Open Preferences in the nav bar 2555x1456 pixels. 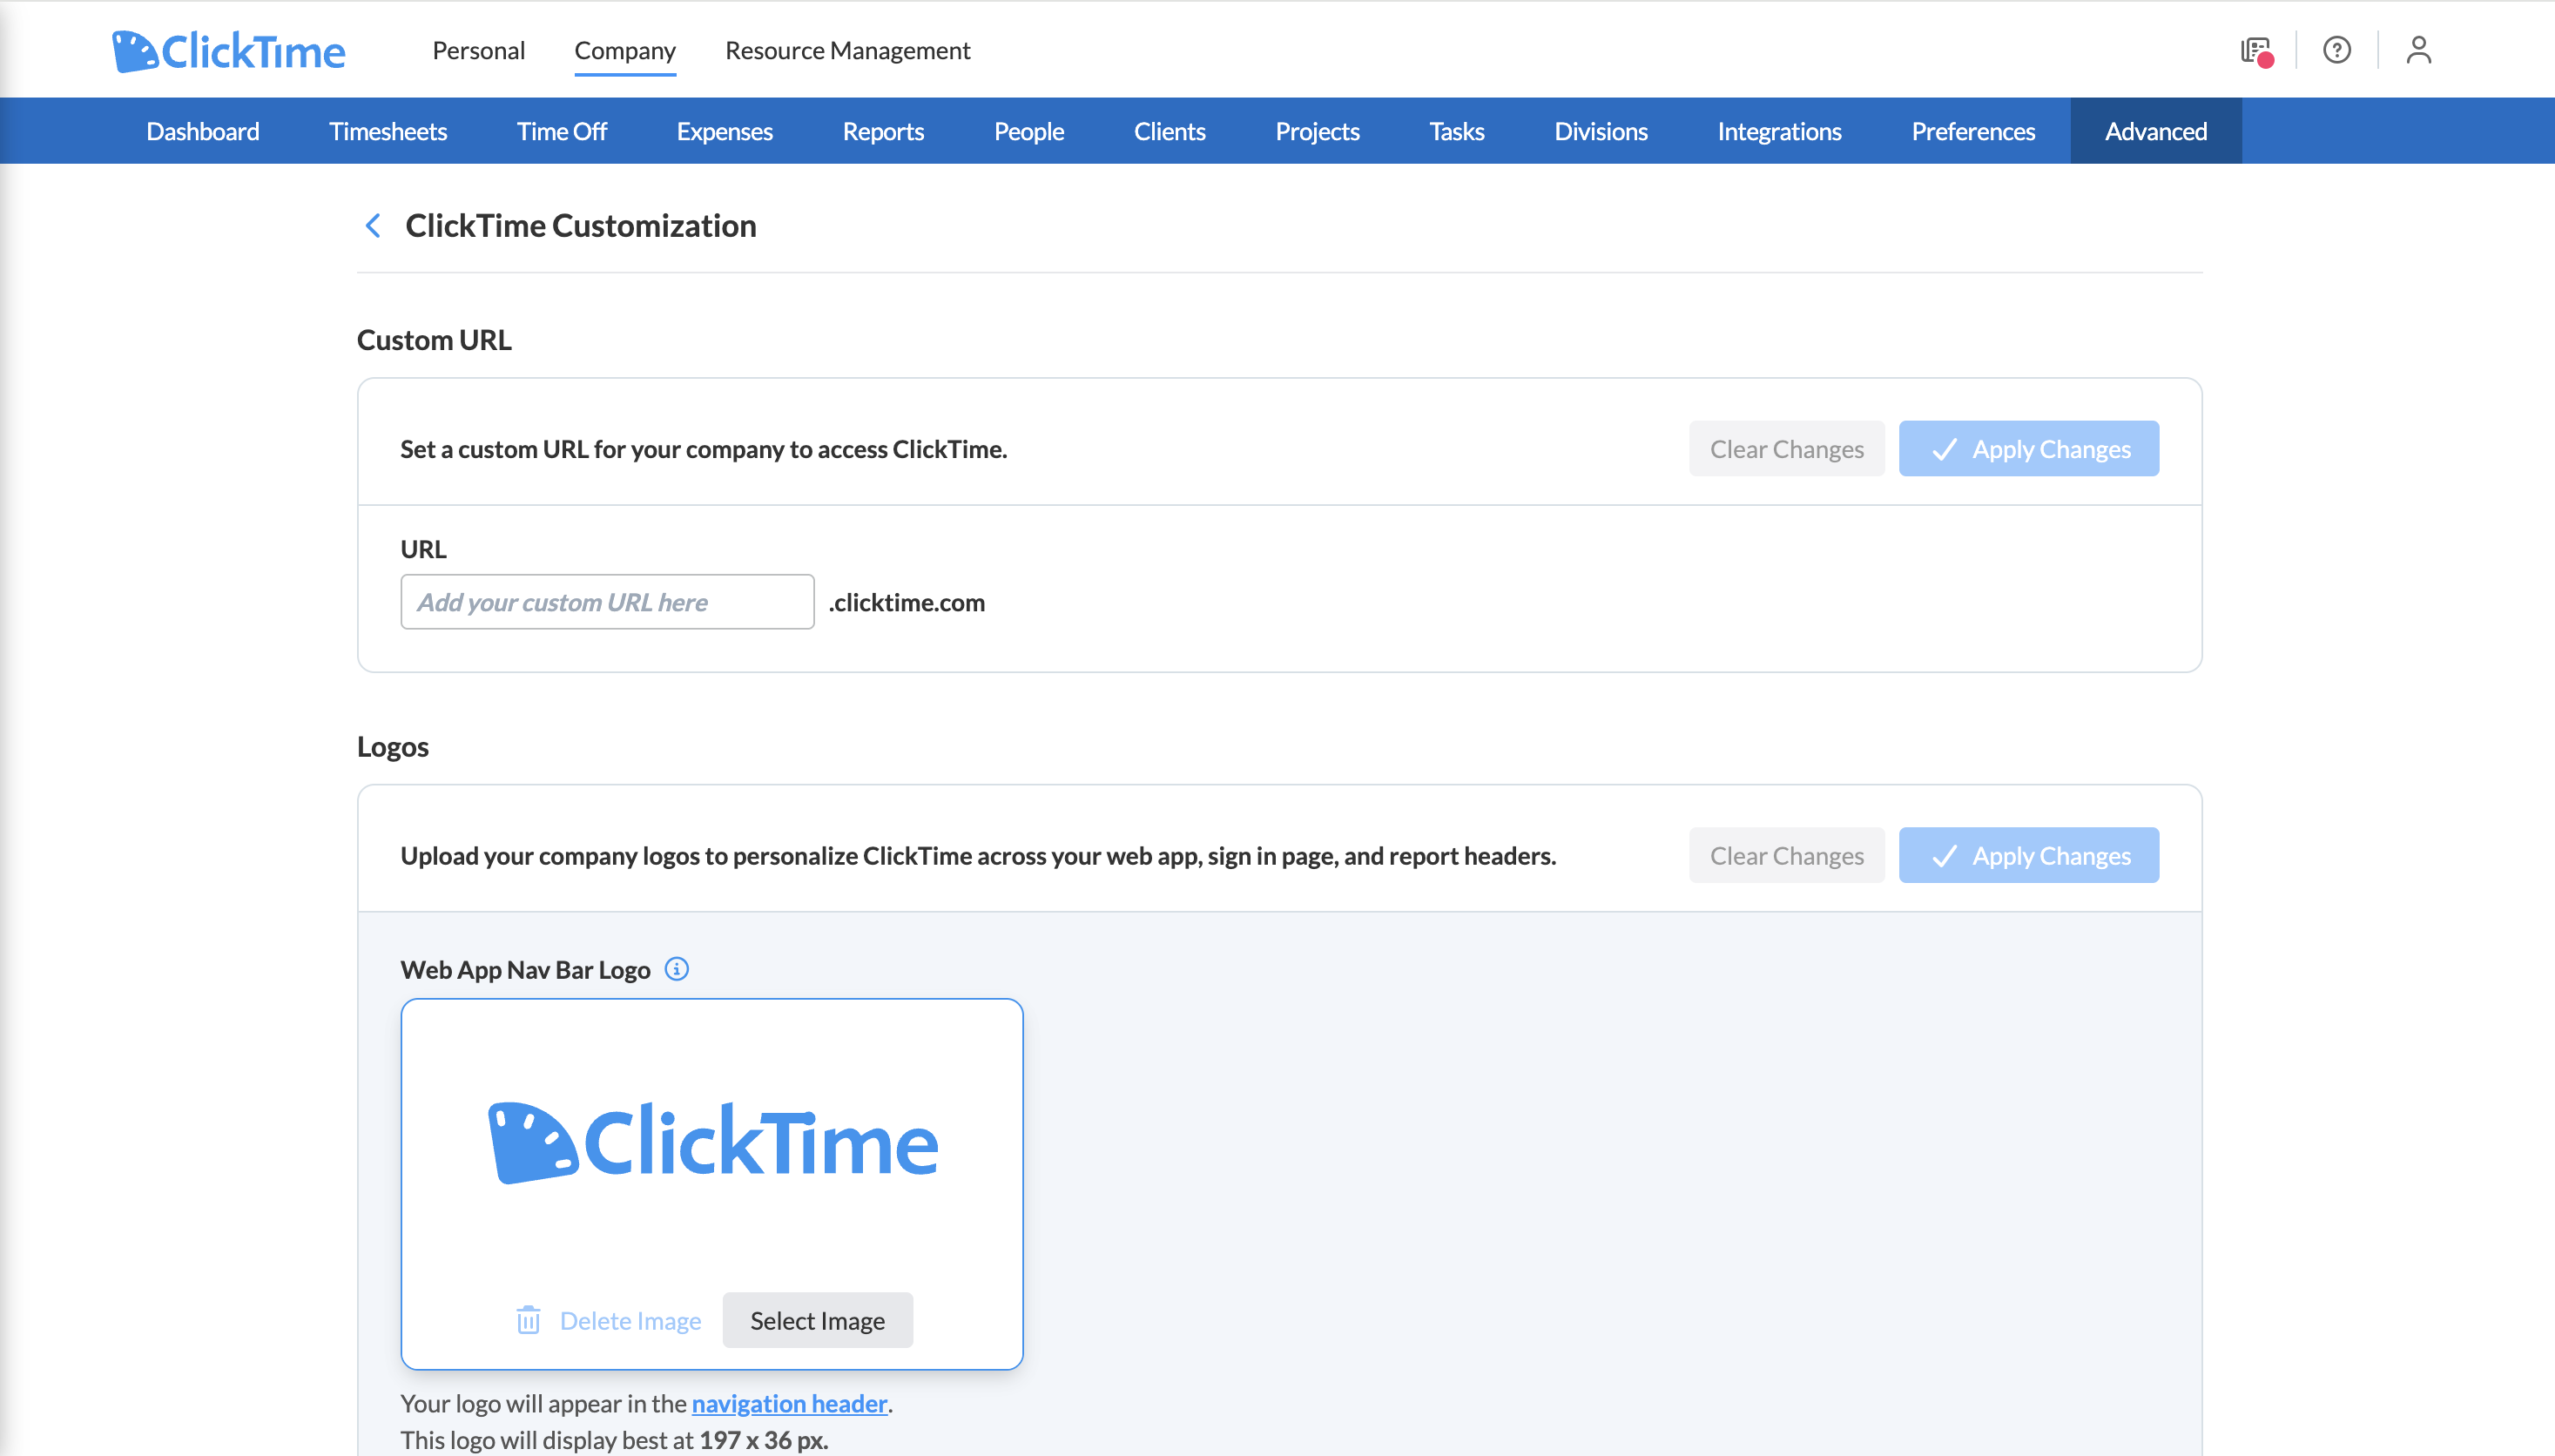[x=1972, y=131]
